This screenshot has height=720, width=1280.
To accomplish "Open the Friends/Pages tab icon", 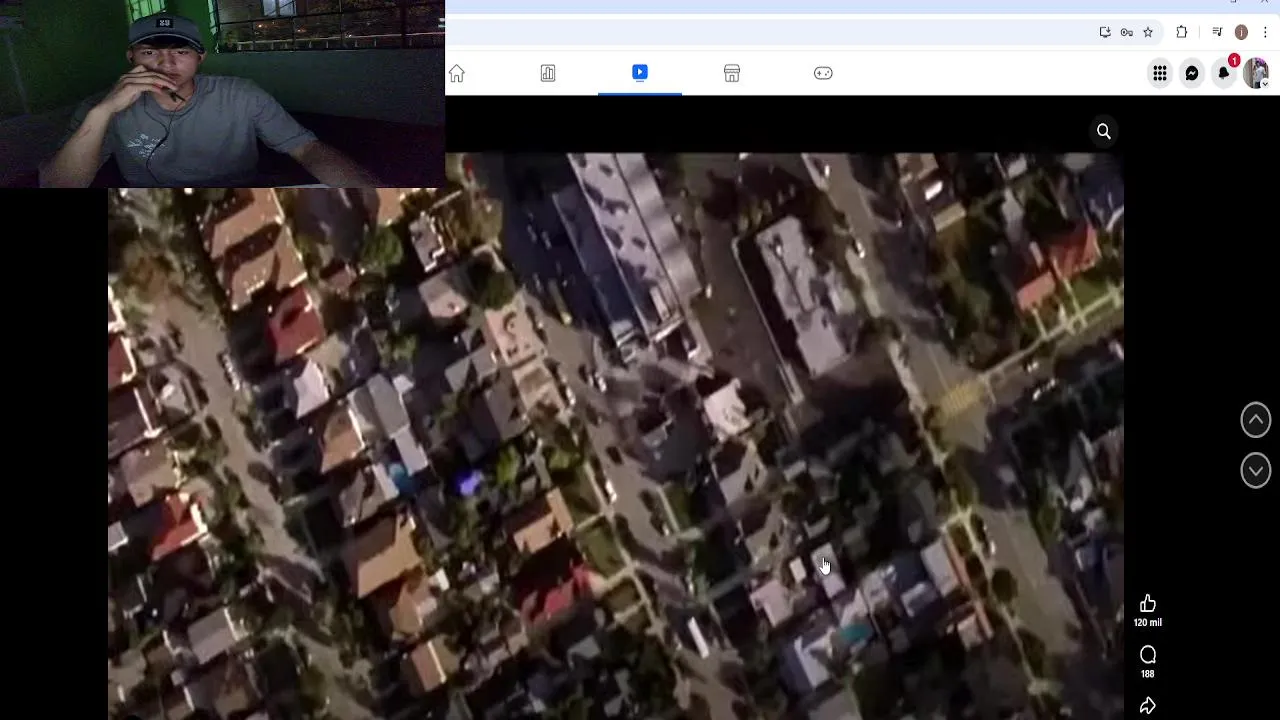I will 548,73.
